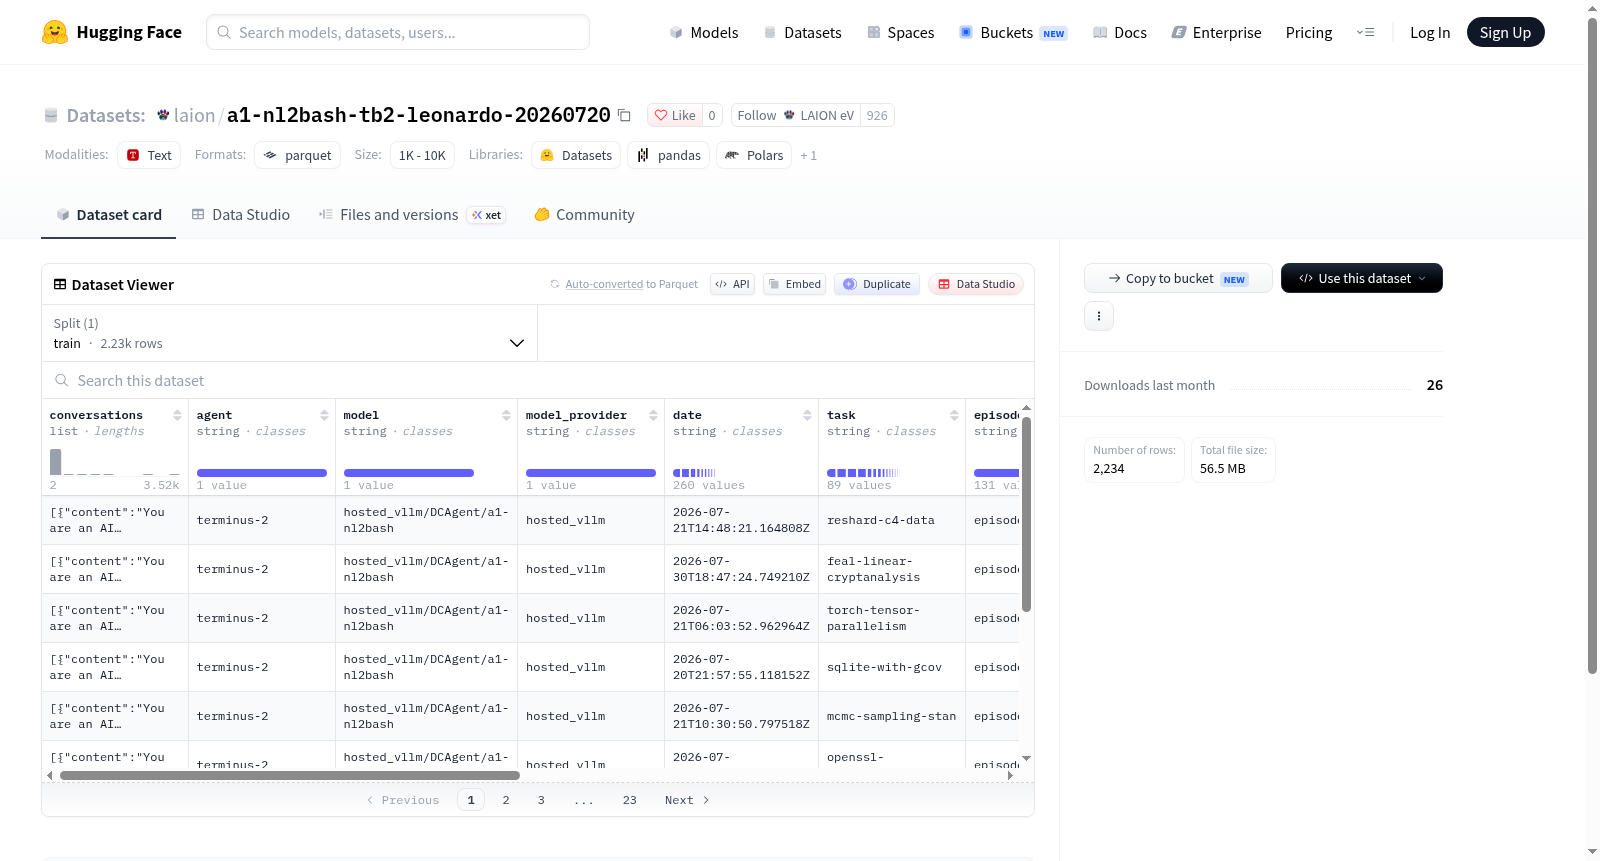Click the Copy to bucket button
The image size is (1600, 861).
1178,278
